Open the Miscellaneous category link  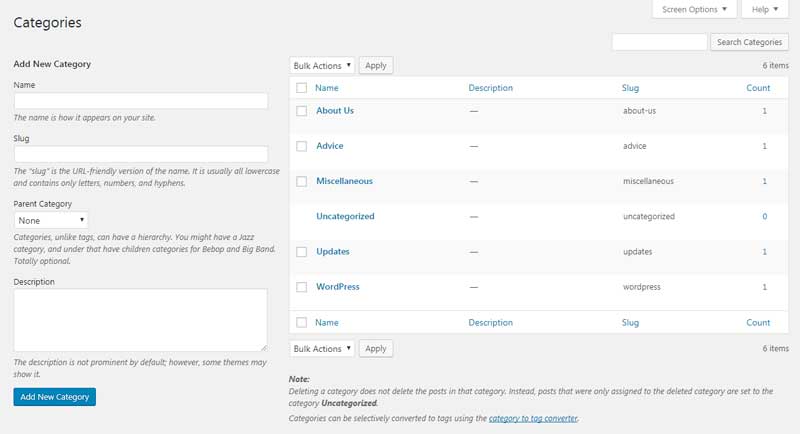tap(344, 181)
